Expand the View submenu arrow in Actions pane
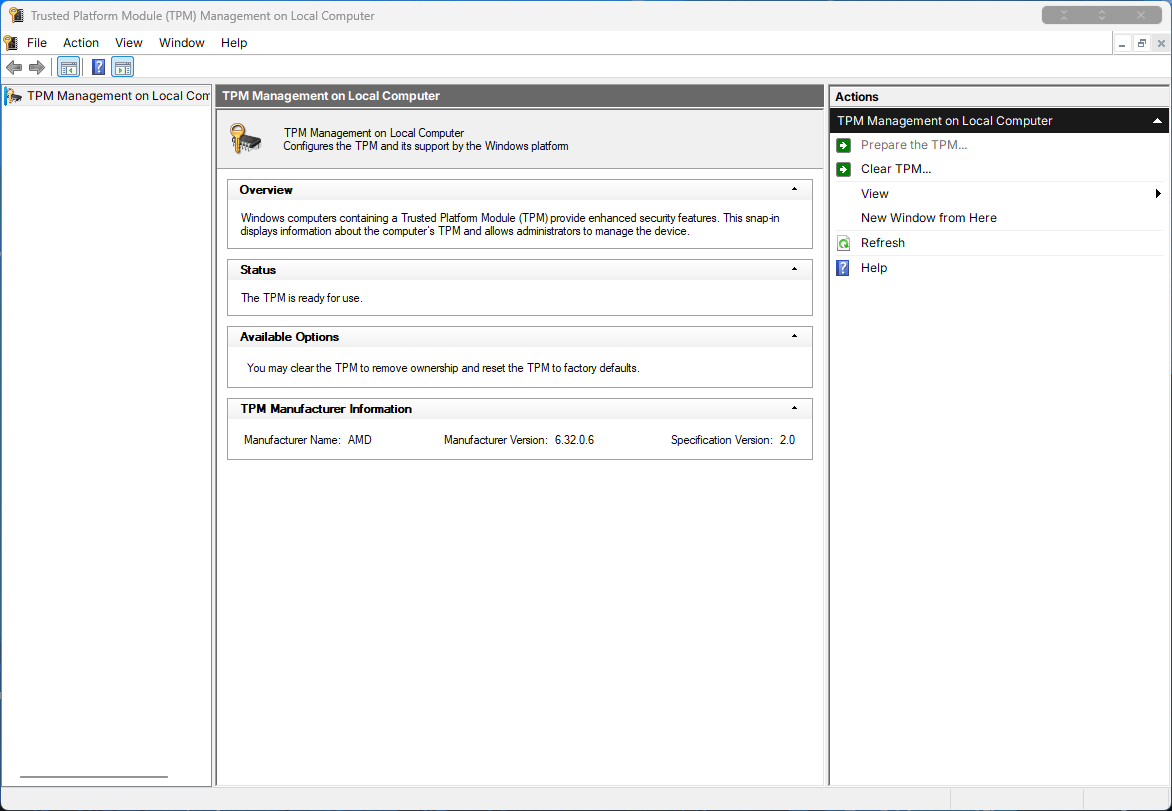 1158,194
